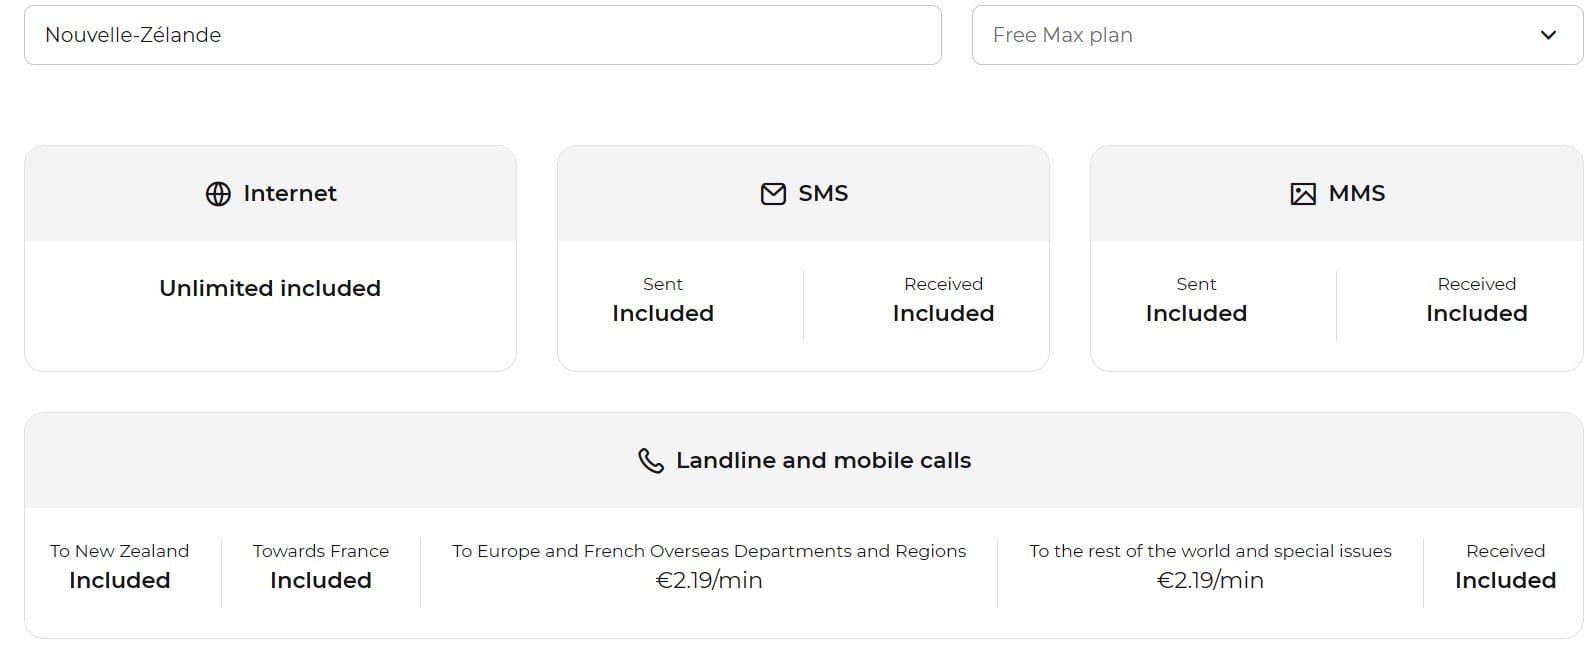Image resolution: width=1595 pixels, height=653 pixels.
Task: Click the Europe and French Overseas rate
Action: tap(709, 580)
